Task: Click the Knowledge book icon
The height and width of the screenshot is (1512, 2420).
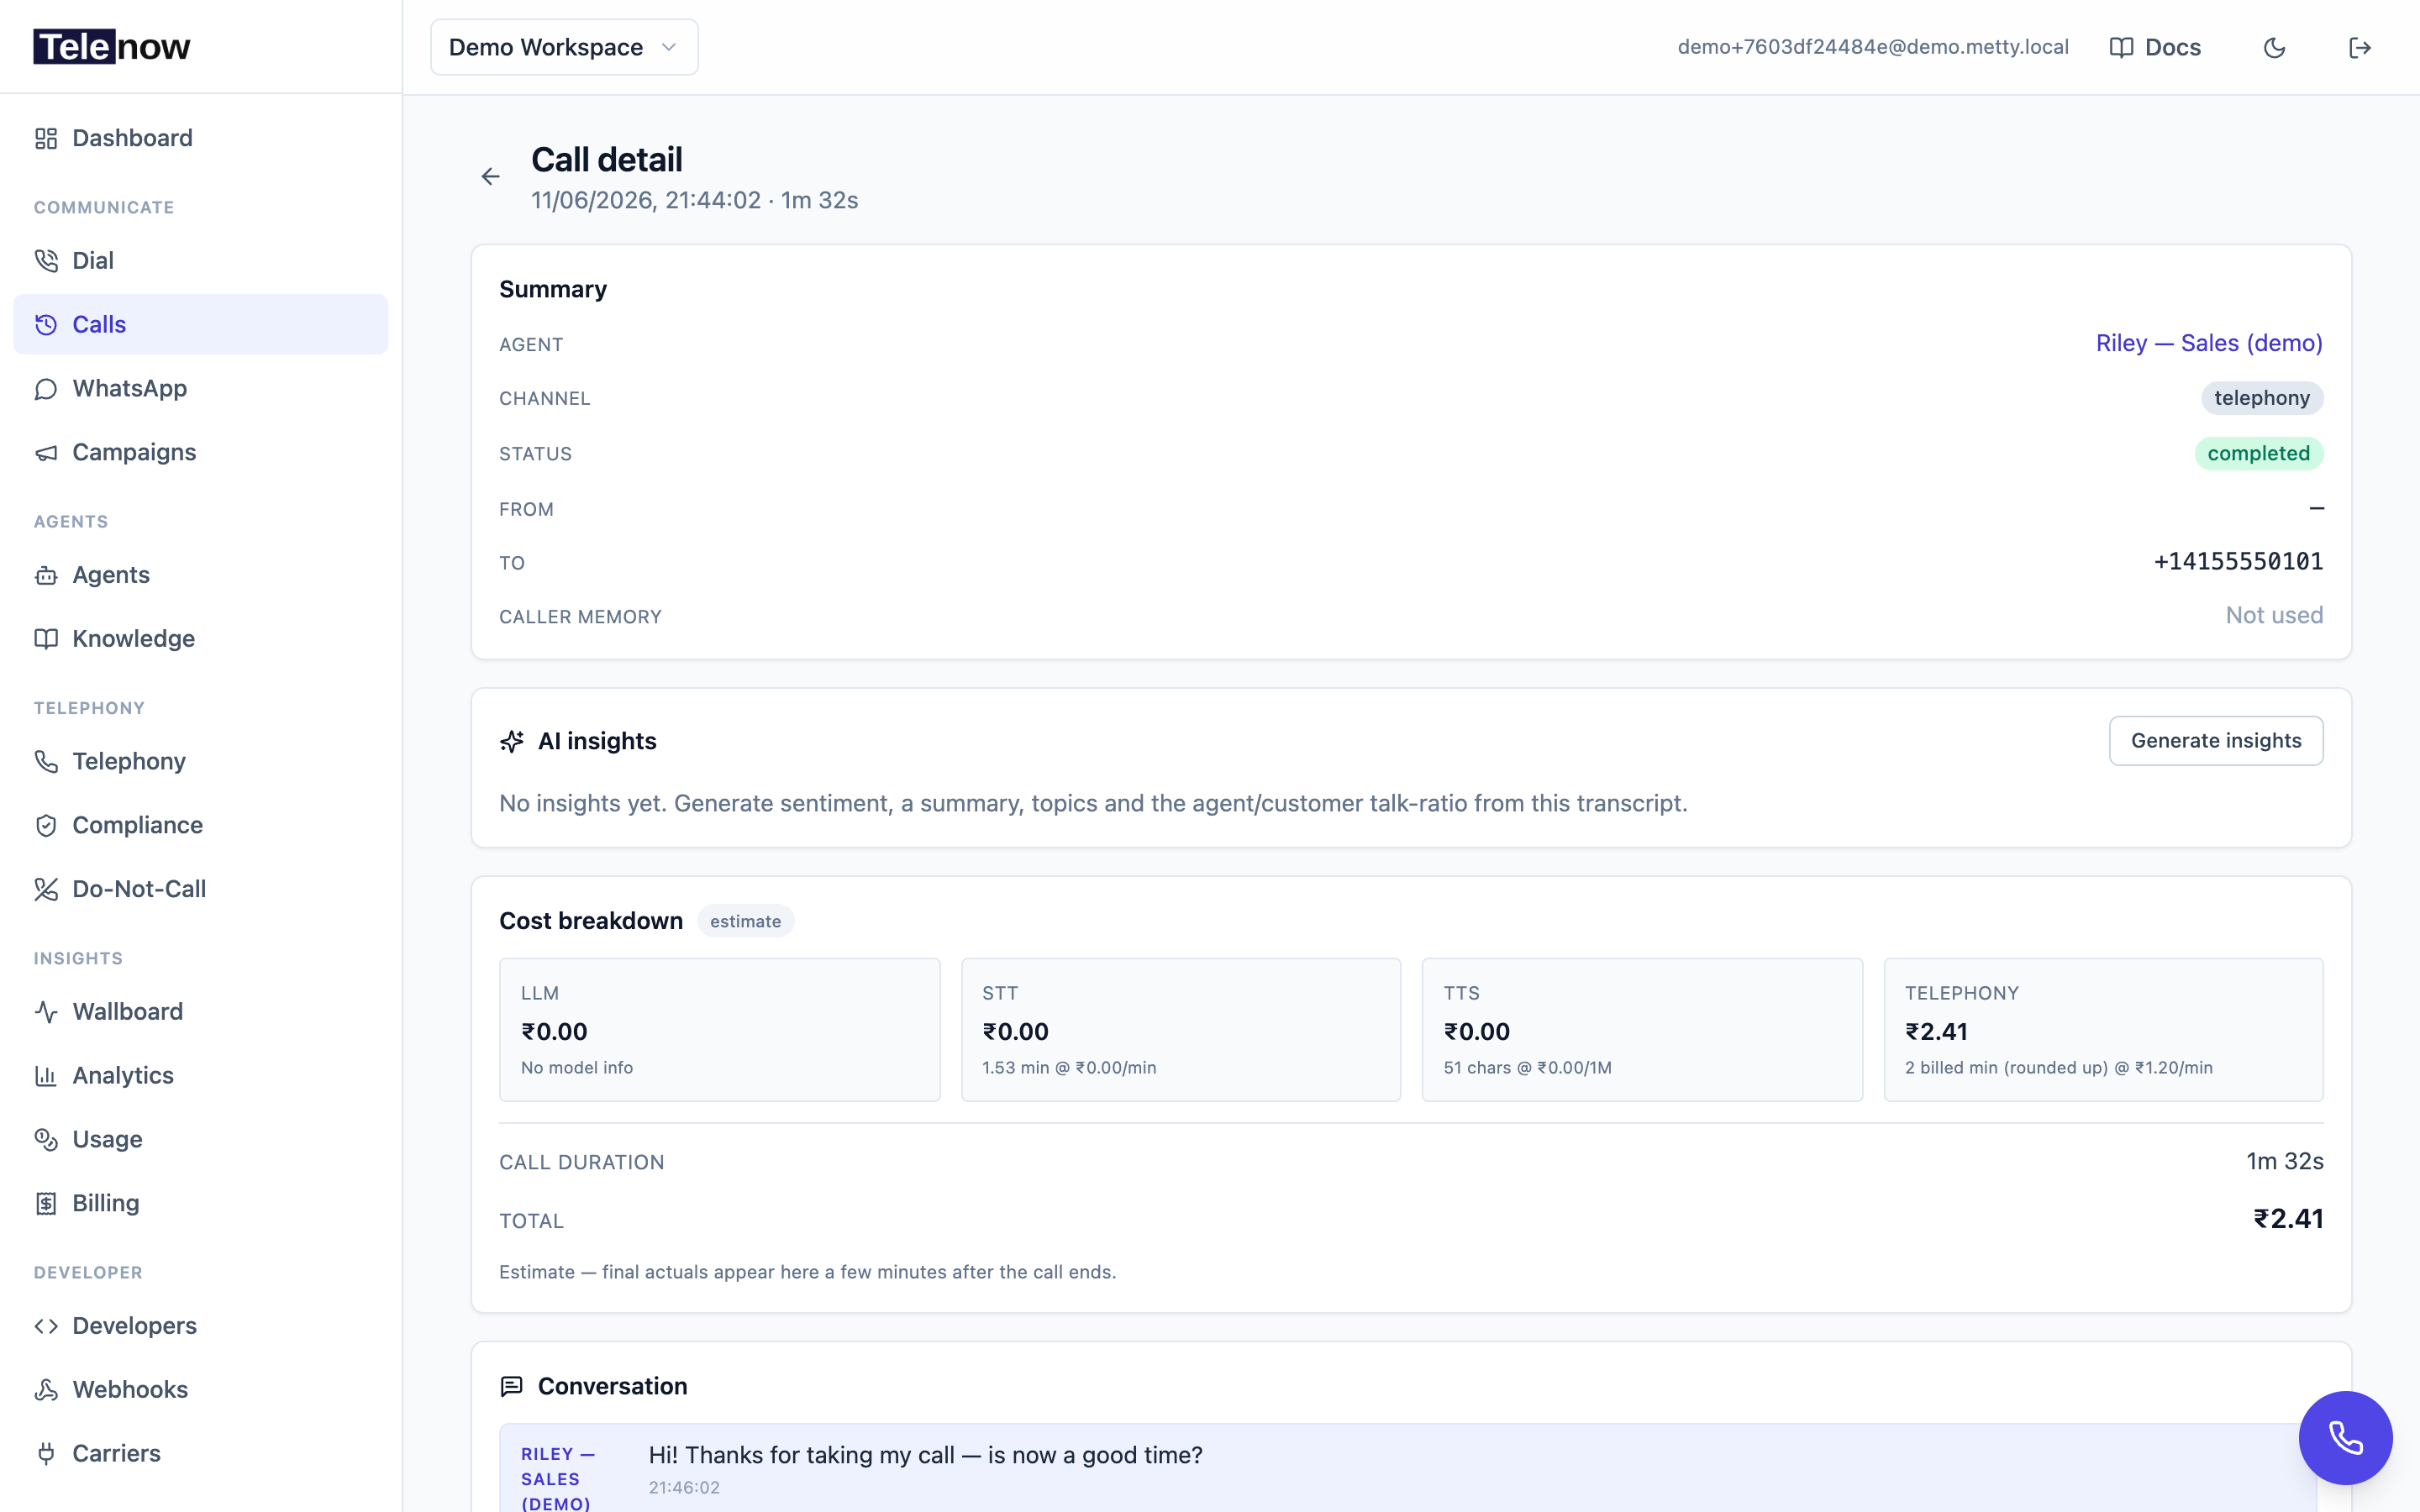Action: click(x=46, y=639)
